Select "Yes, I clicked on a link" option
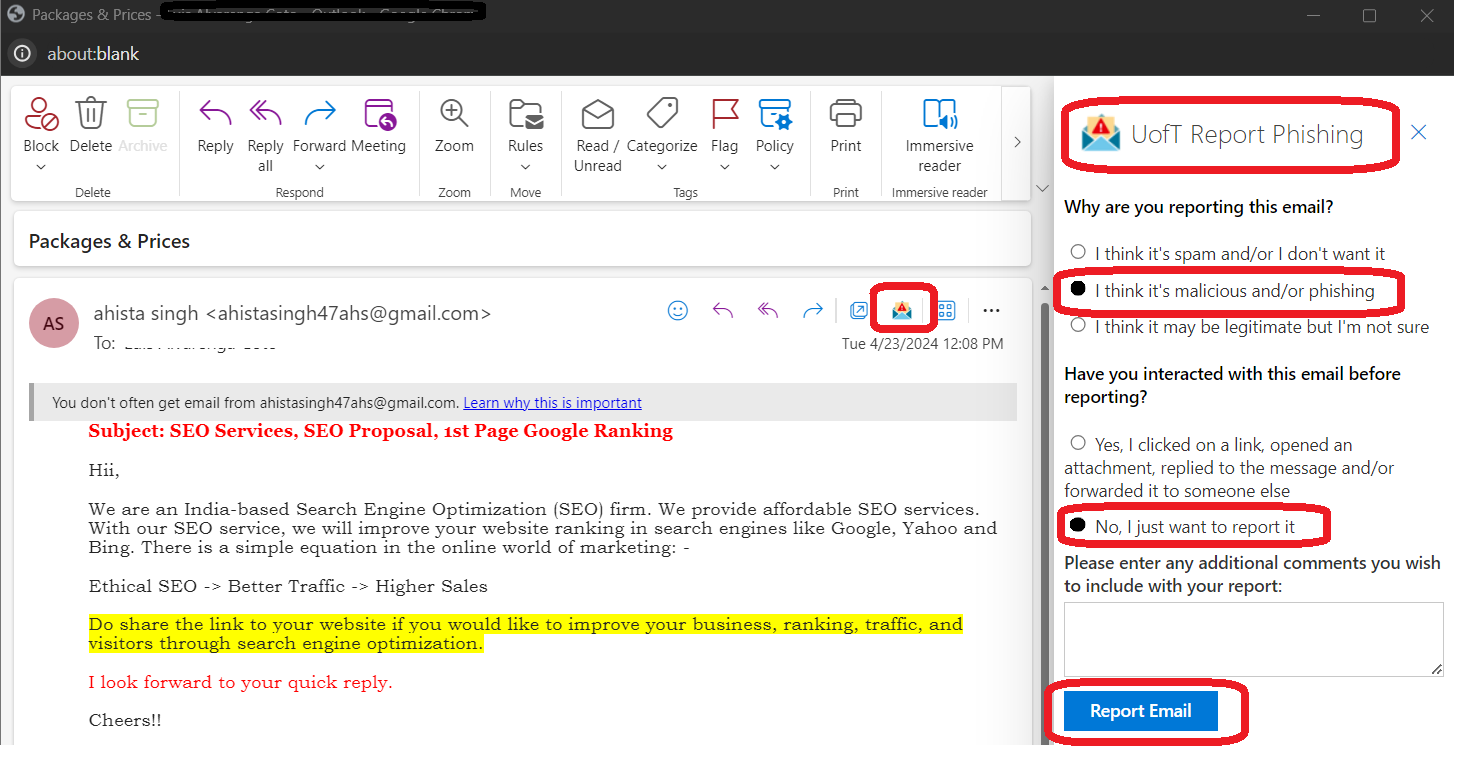Viewport: 1460px width, 761px height. coord(1078,443)
